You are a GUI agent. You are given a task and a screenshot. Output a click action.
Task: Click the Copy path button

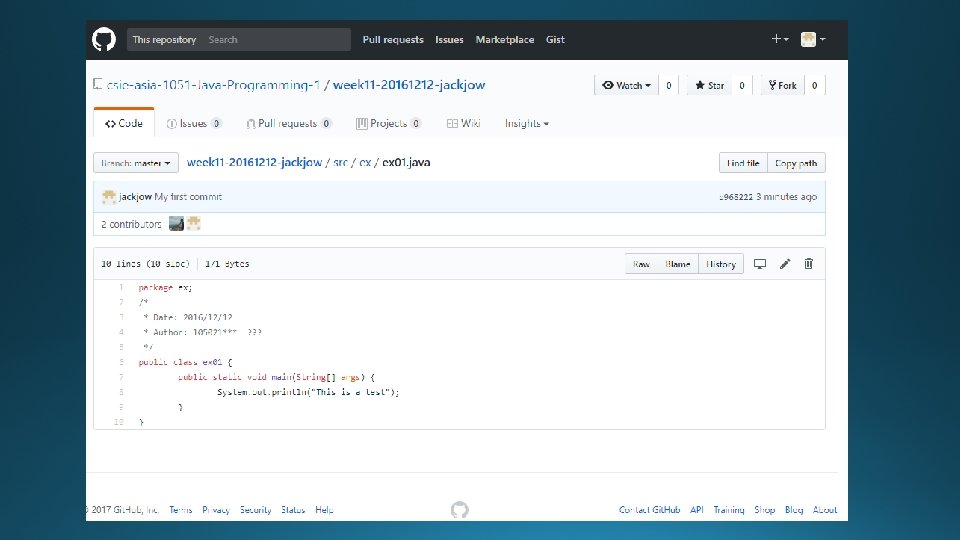796,163
